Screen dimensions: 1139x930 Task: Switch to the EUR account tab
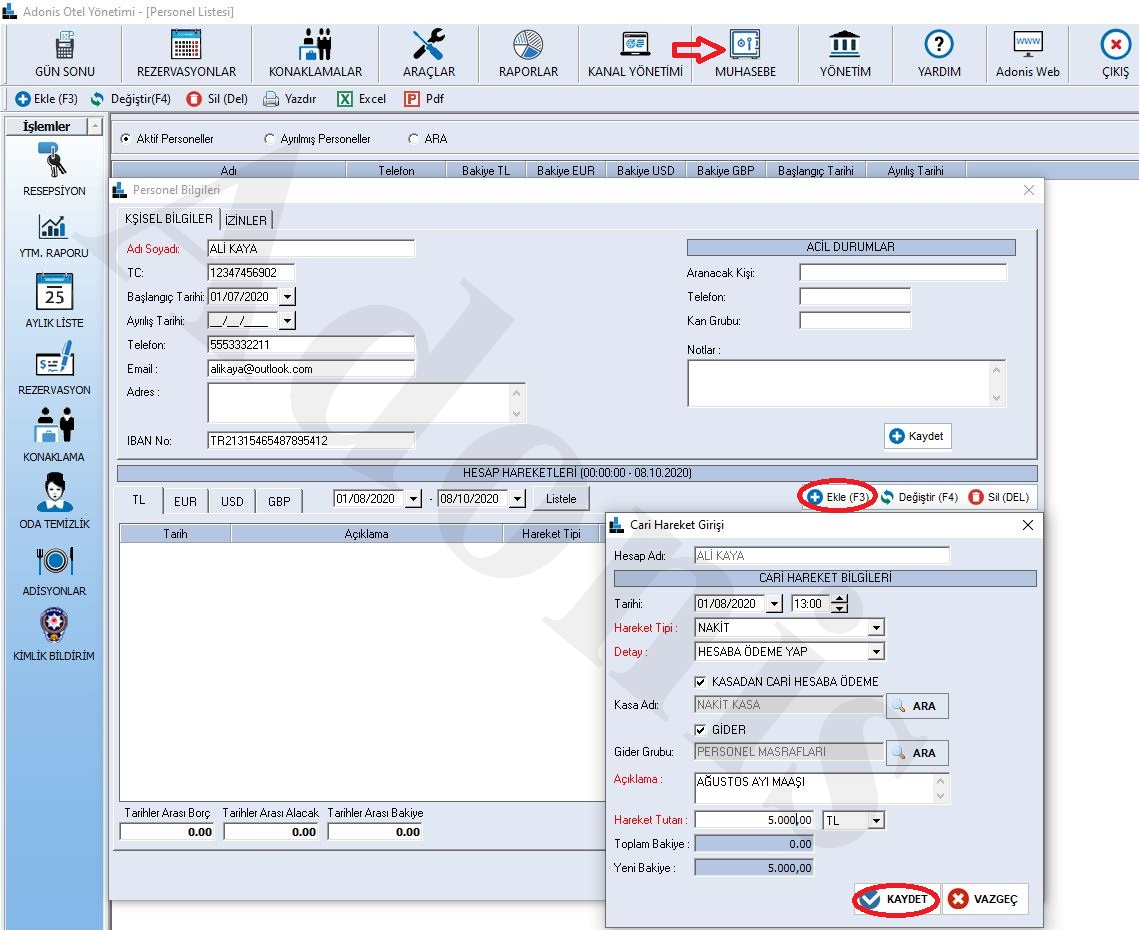click(185, 501)
